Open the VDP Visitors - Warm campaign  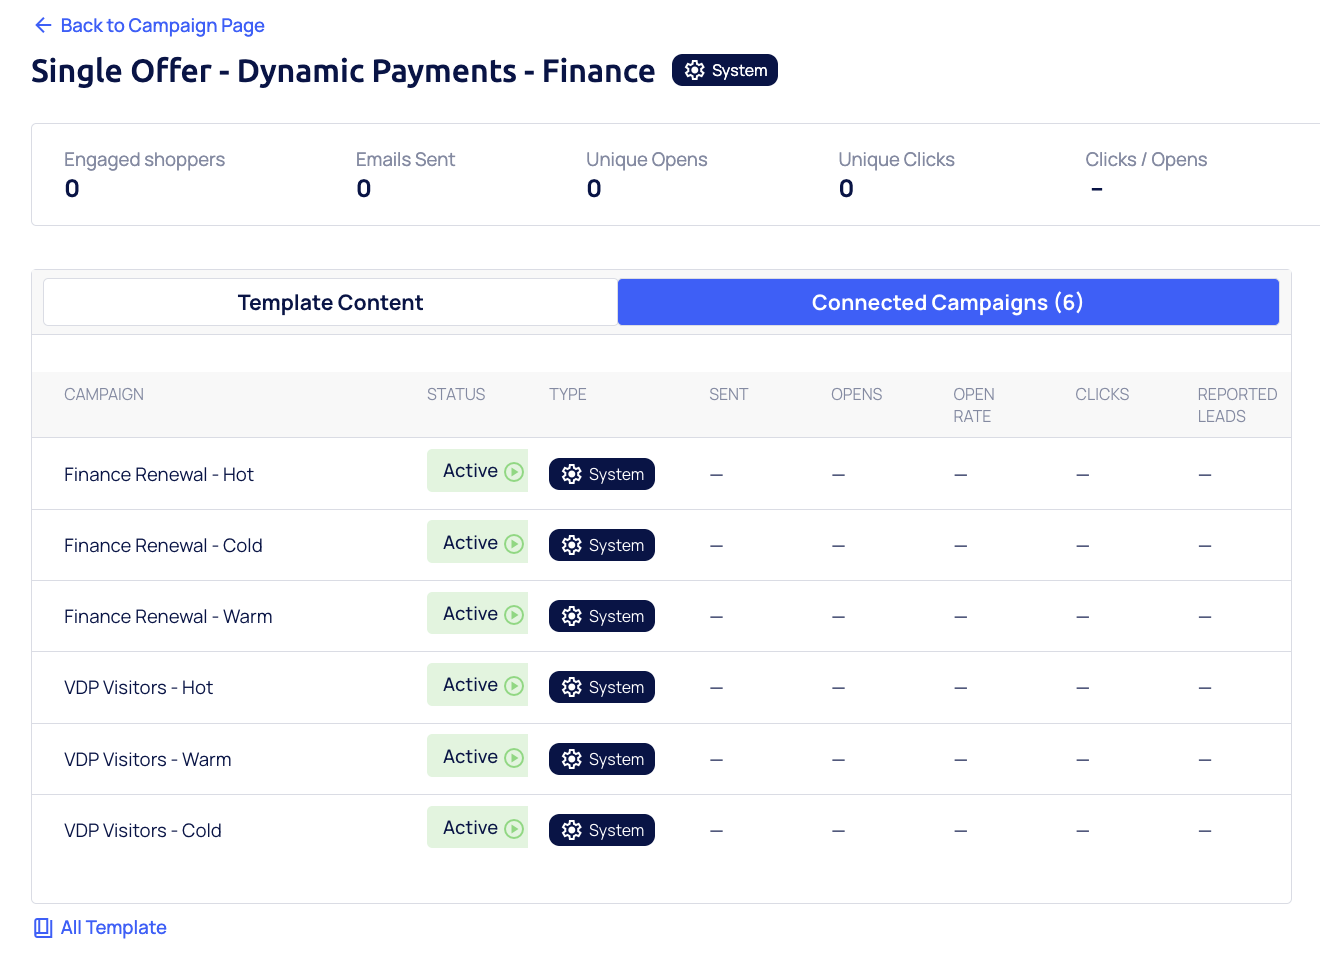pyautogui.click(x=147, y=759)
